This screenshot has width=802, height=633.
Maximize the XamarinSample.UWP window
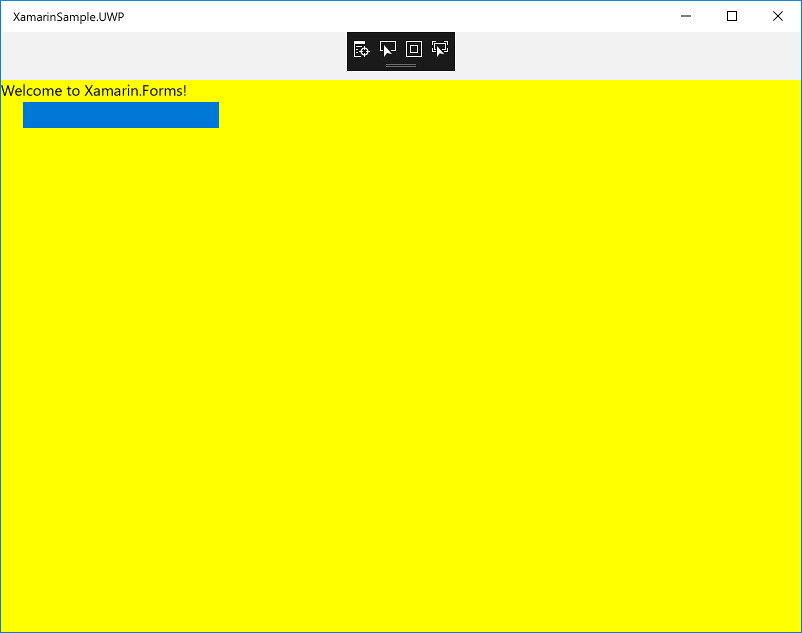pyautogui.click(x=732, y=16)
